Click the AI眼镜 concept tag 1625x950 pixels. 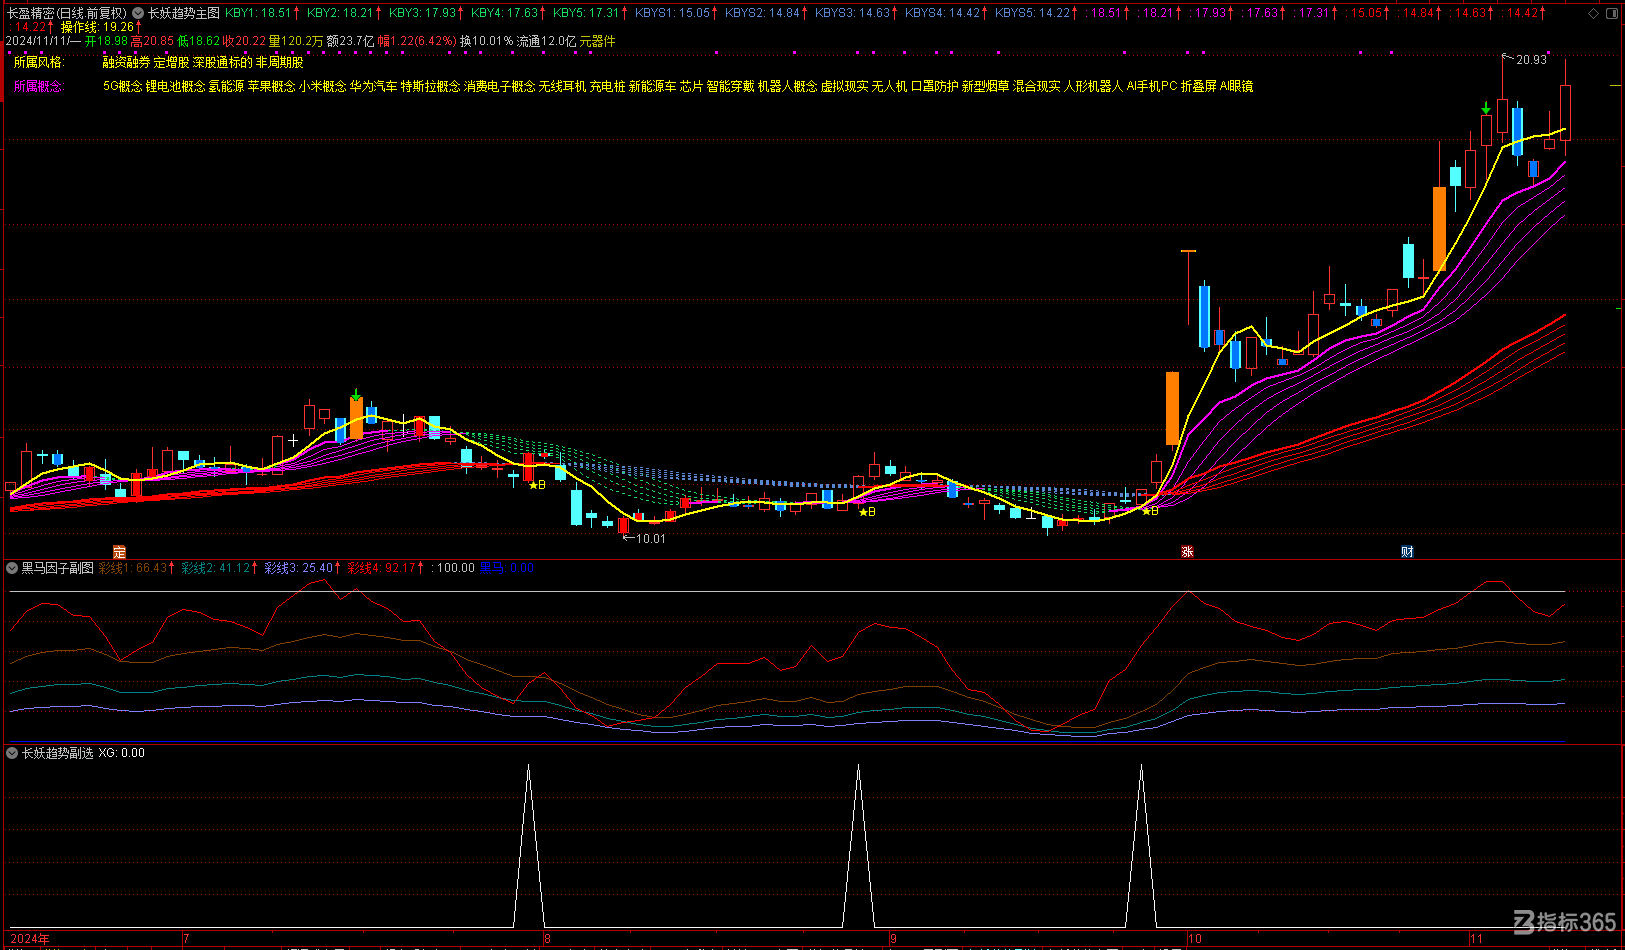1236,86
